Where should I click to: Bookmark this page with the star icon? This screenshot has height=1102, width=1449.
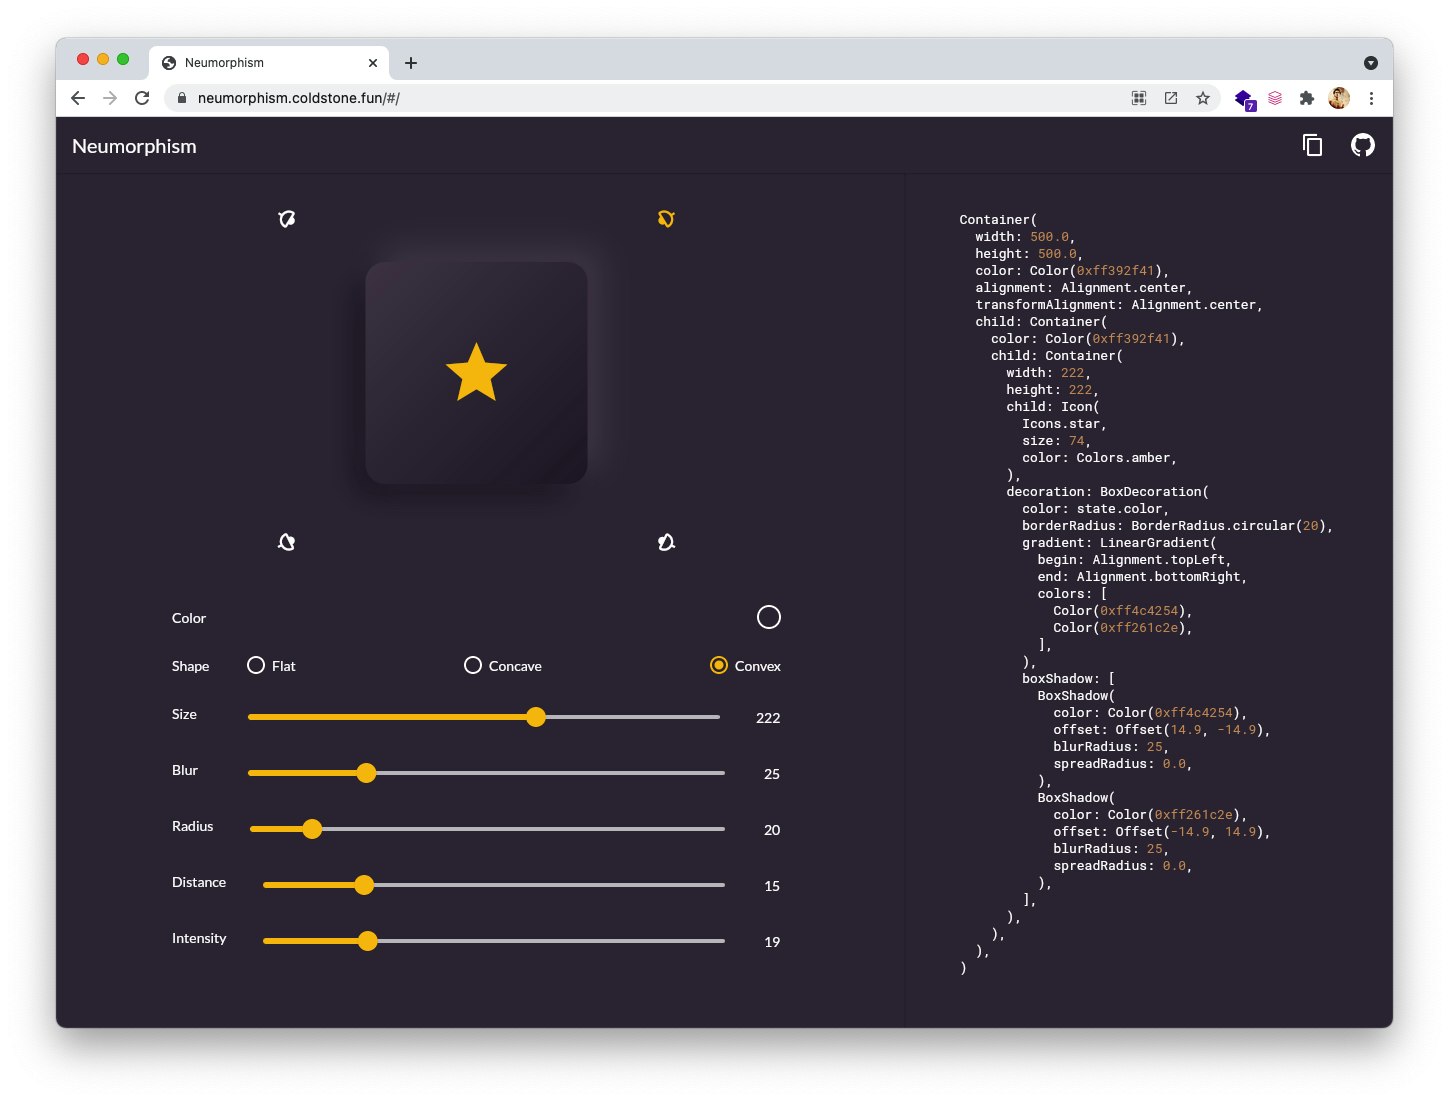1203,98
